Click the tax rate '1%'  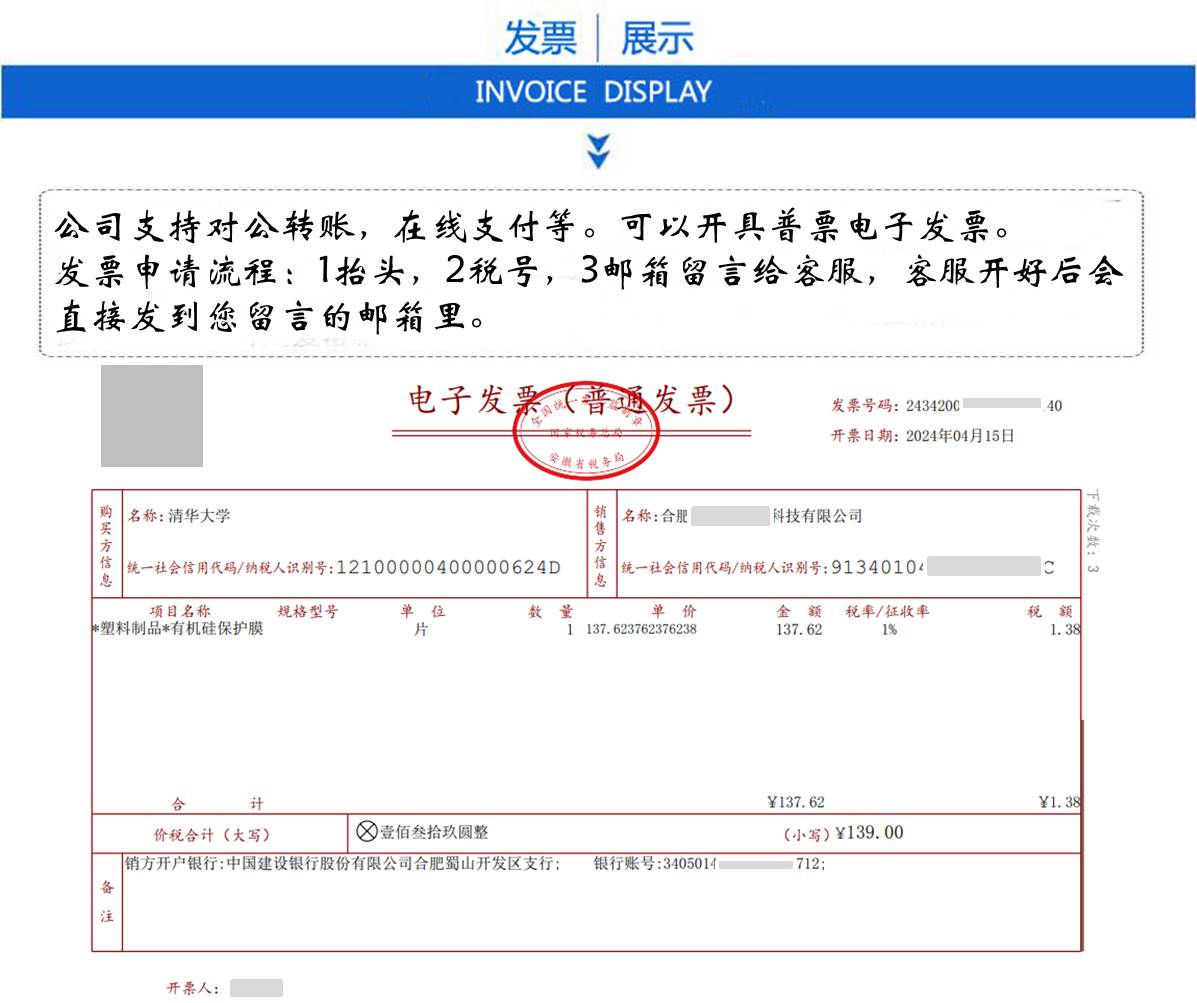click(889, 629)
